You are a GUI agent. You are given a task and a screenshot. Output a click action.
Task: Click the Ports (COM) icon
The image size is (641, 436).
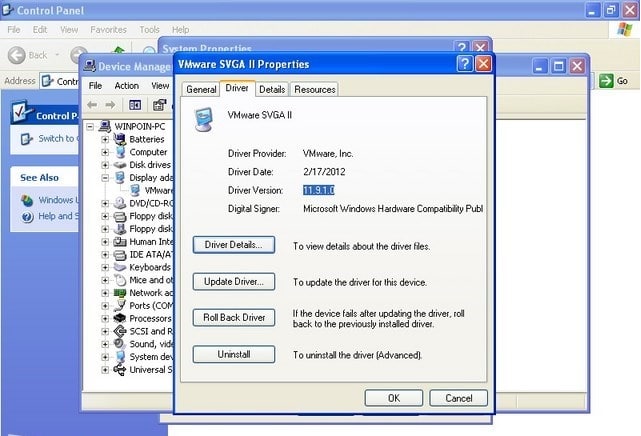tap(120, 306)
